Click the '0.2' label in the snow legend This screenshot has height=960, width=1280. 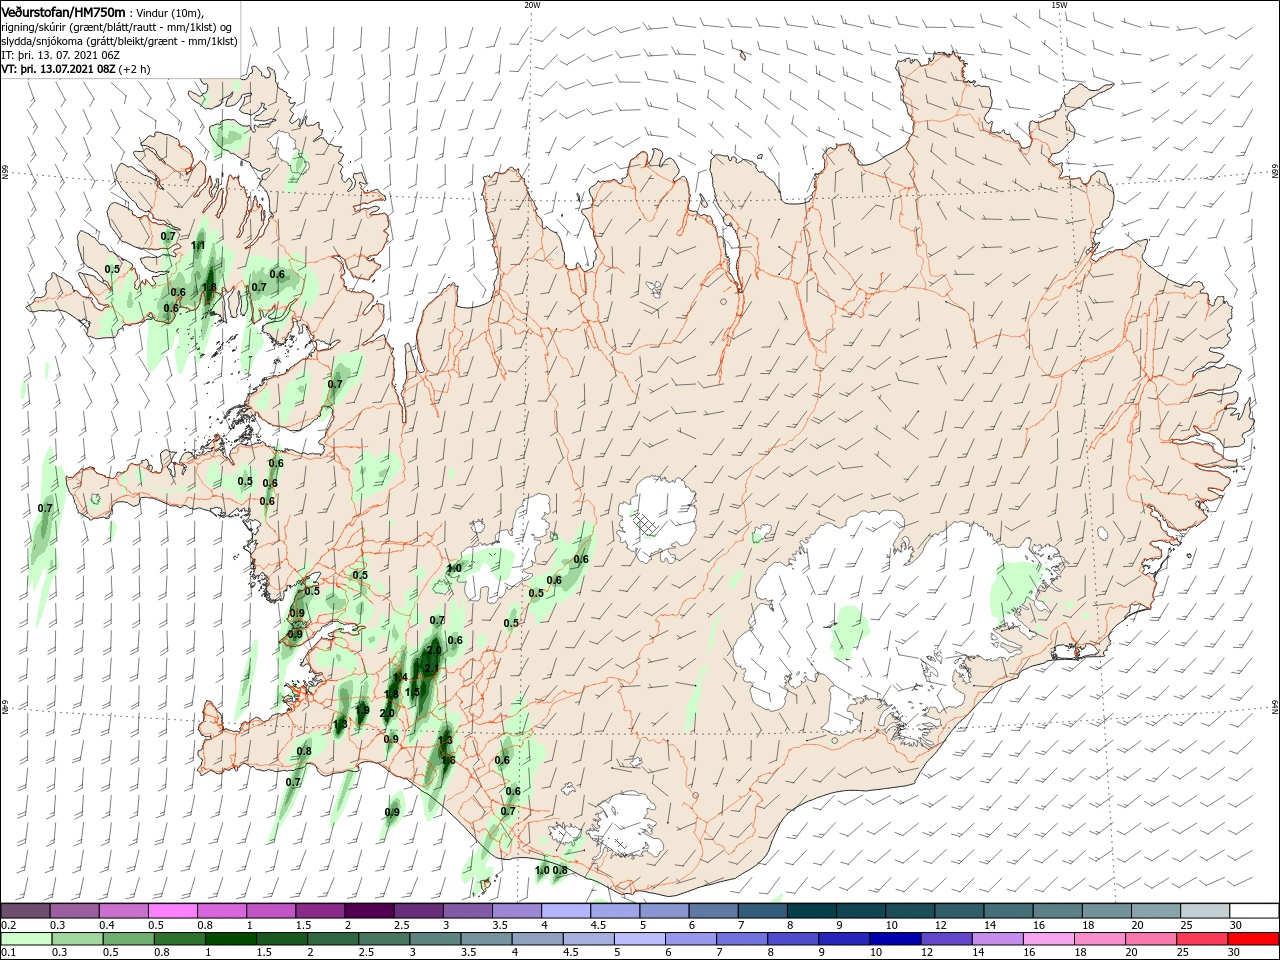tap(9, 925)
